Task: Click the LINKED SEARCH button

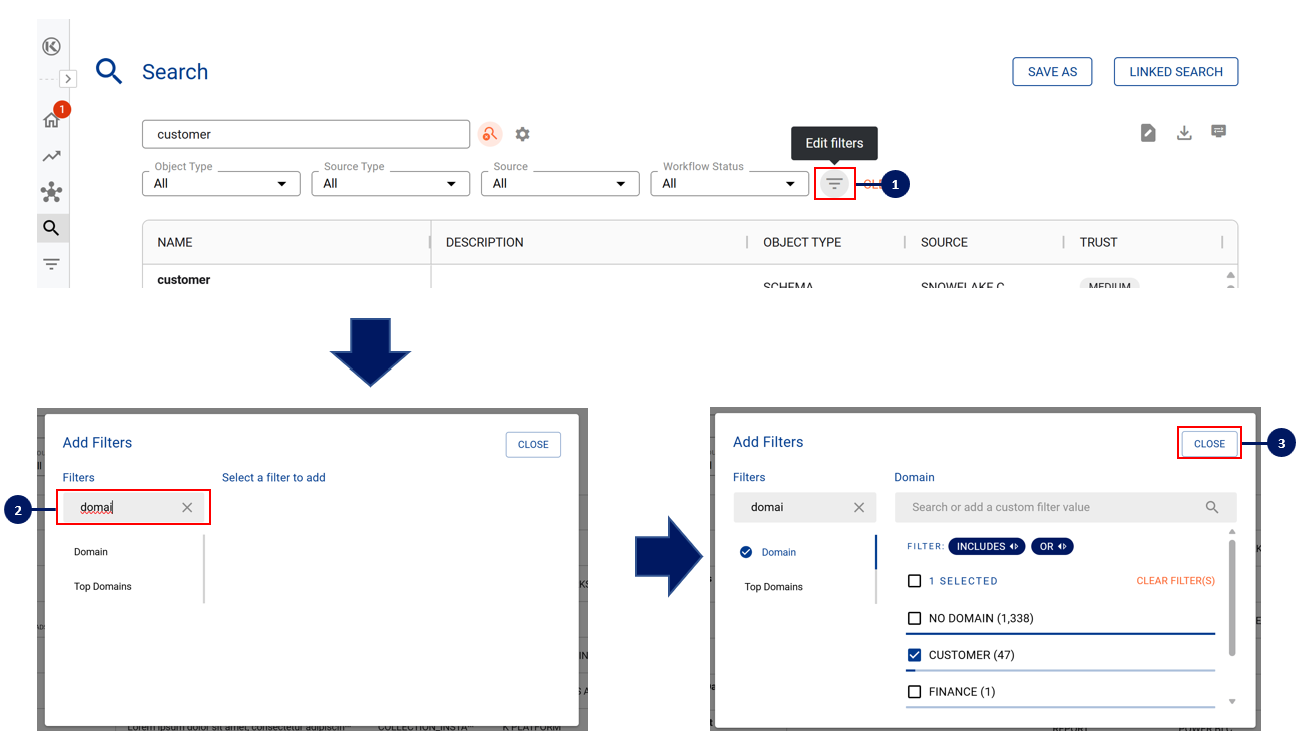Action: pyautogui.click(x=1175, y=72)
